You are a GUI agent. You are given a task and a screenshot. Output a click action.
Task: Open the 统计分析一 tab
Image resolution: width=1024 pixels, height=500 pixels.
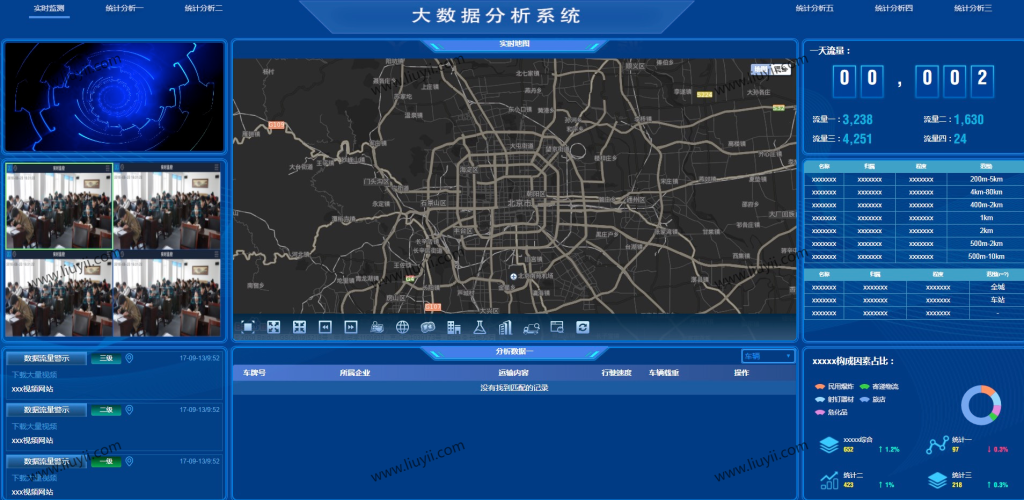coord(124,8)
